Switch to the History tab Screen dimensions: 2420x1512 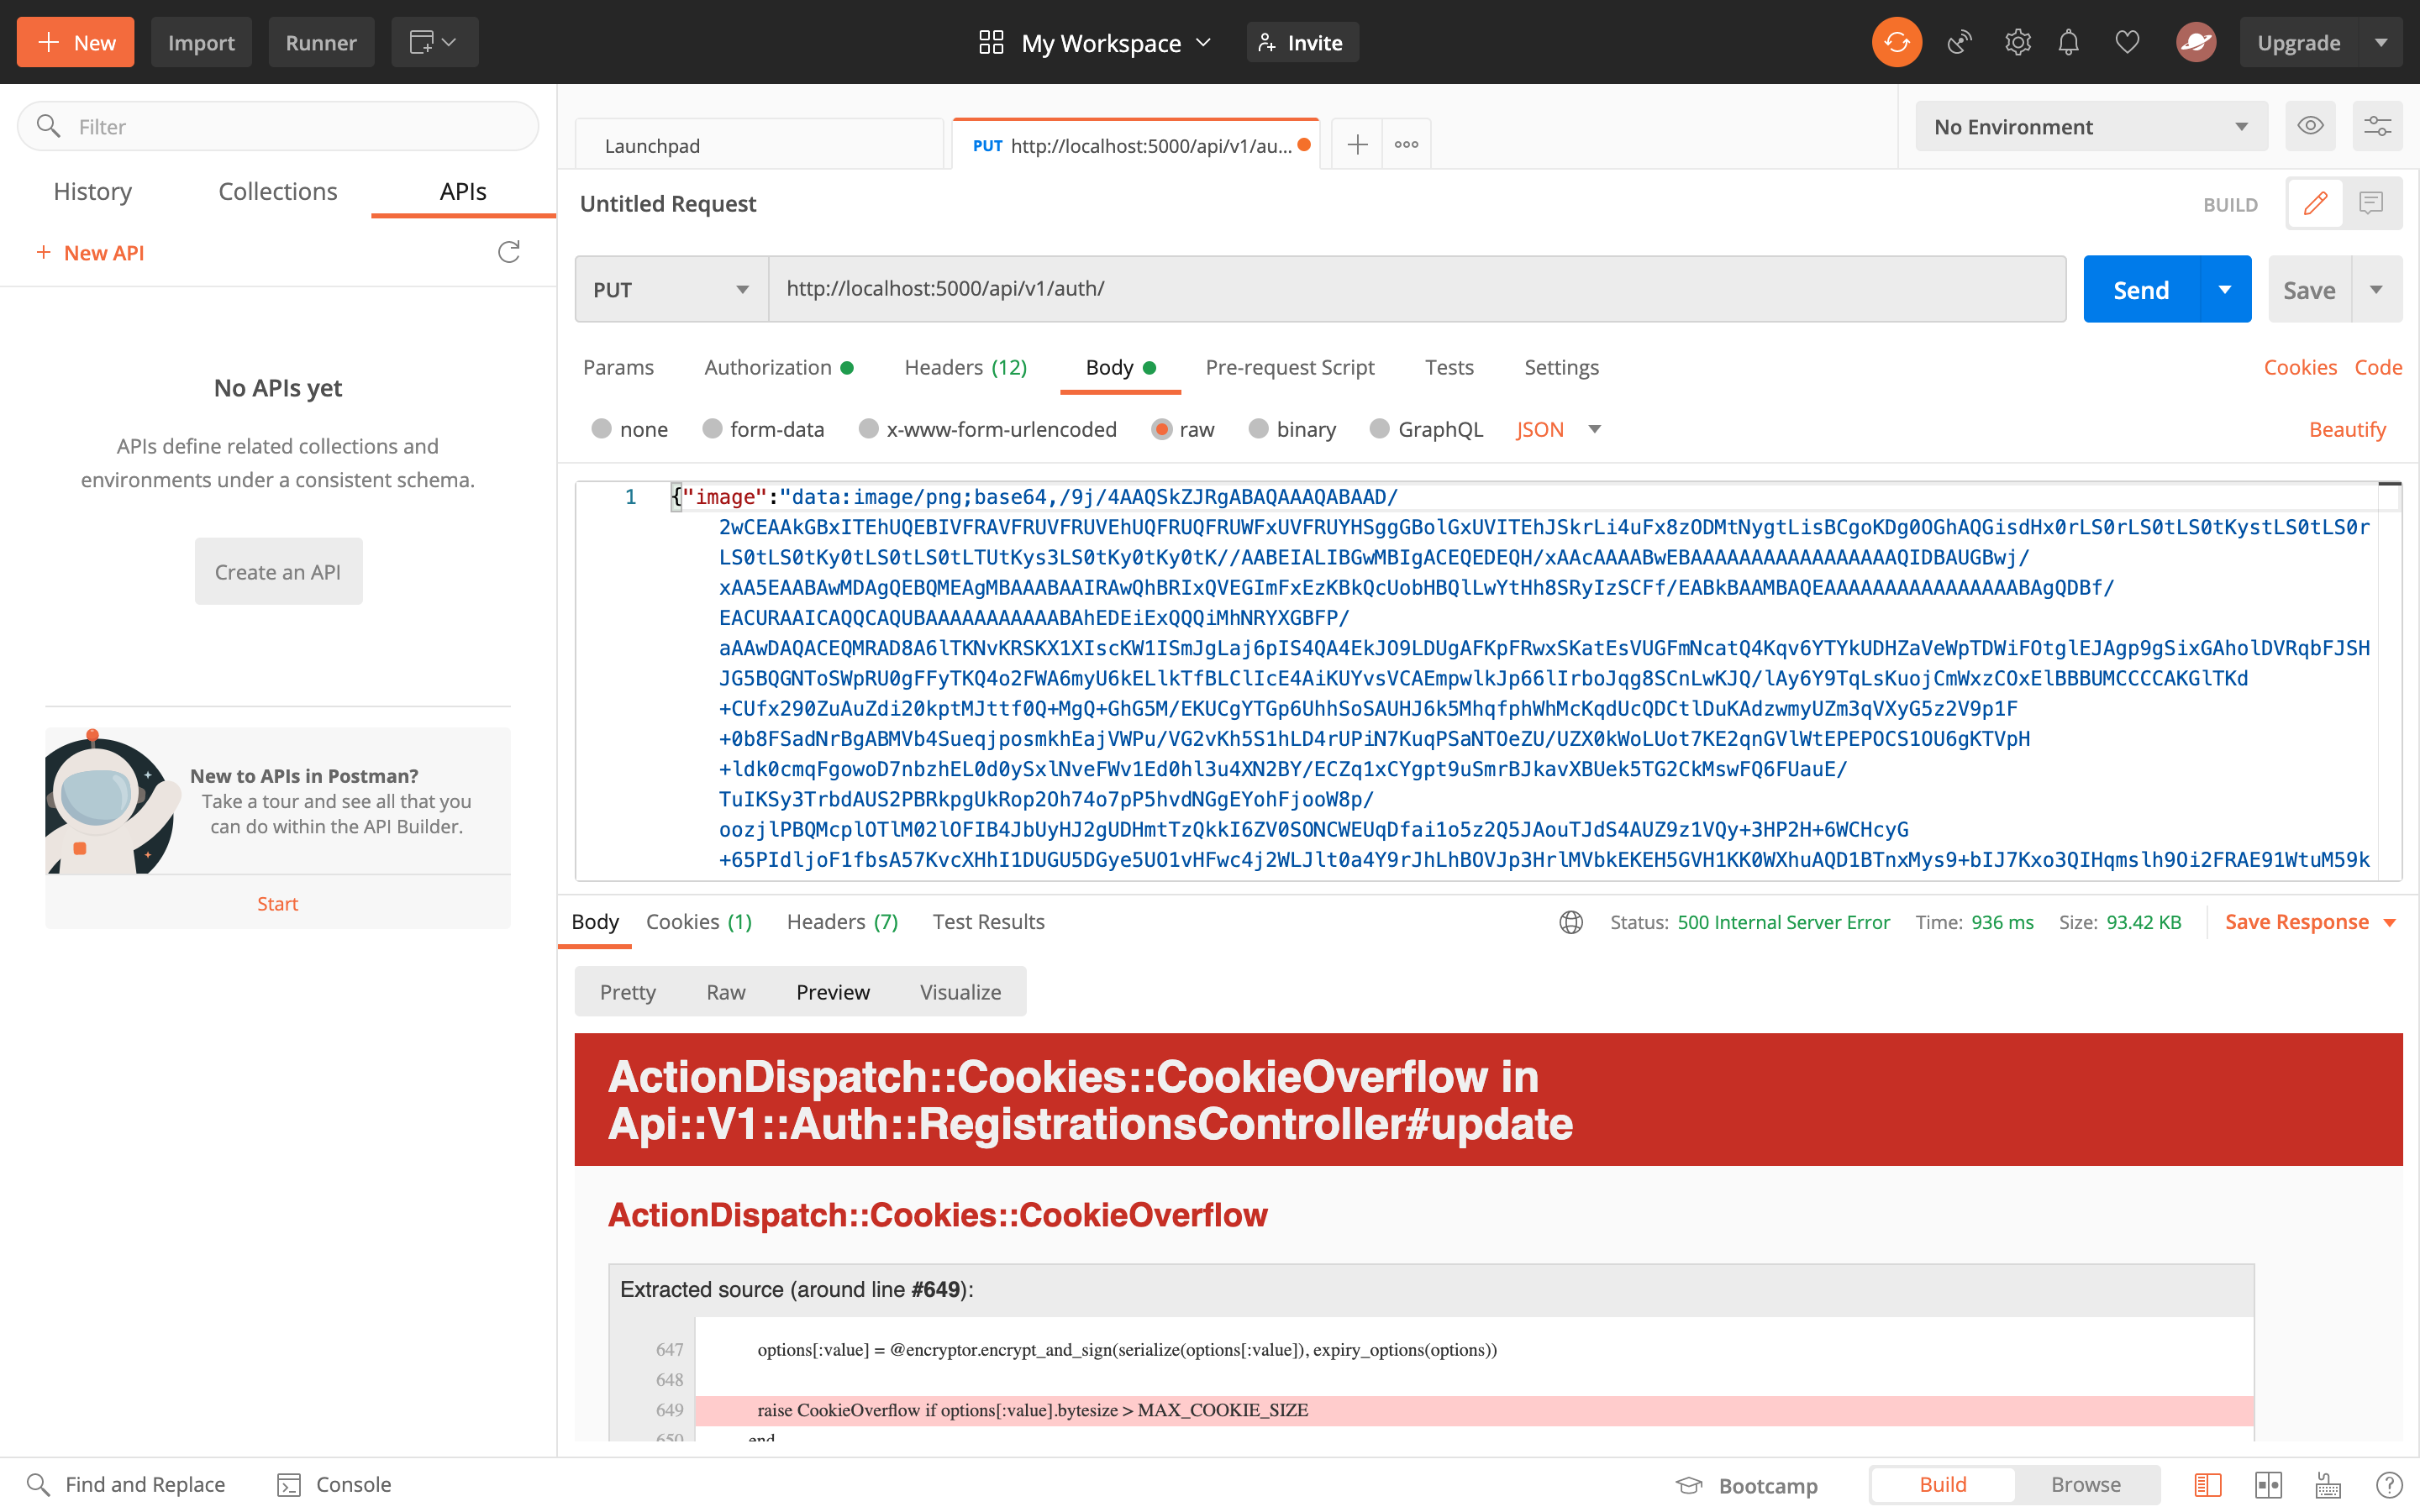point(92,191)
